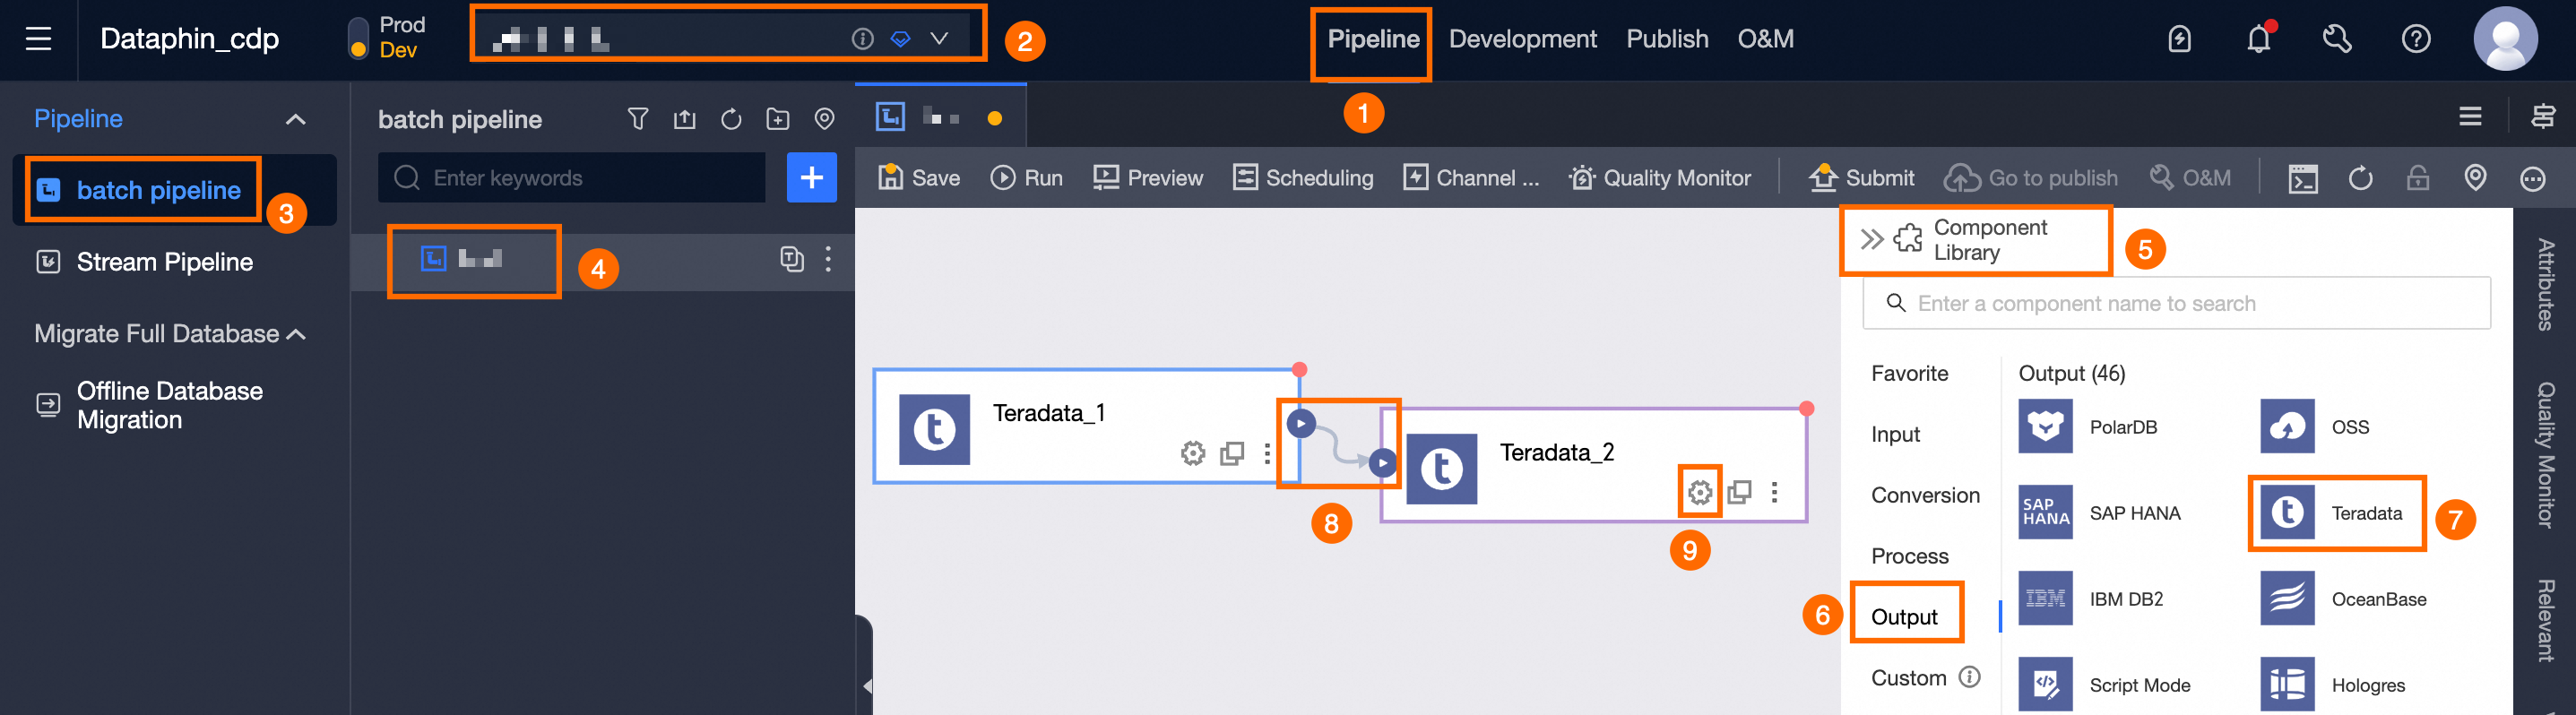2576x715 pixels.
Task: Select the Output component category
Action: (x=1903, y=617)
